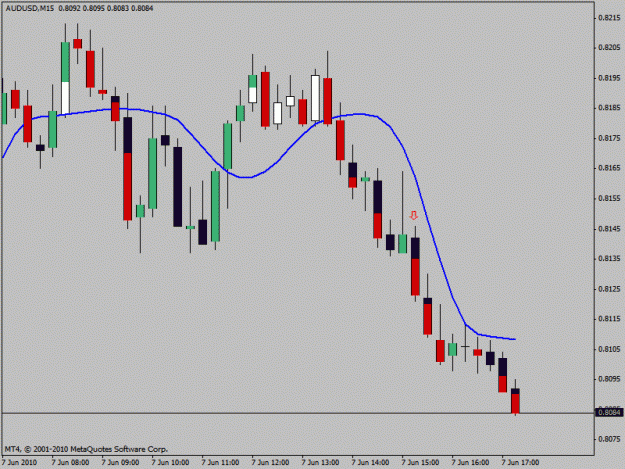Viewport: 625px width, 469px height.
Task: Click the 0.8185 price axis label
Action: tap(609, 108)
